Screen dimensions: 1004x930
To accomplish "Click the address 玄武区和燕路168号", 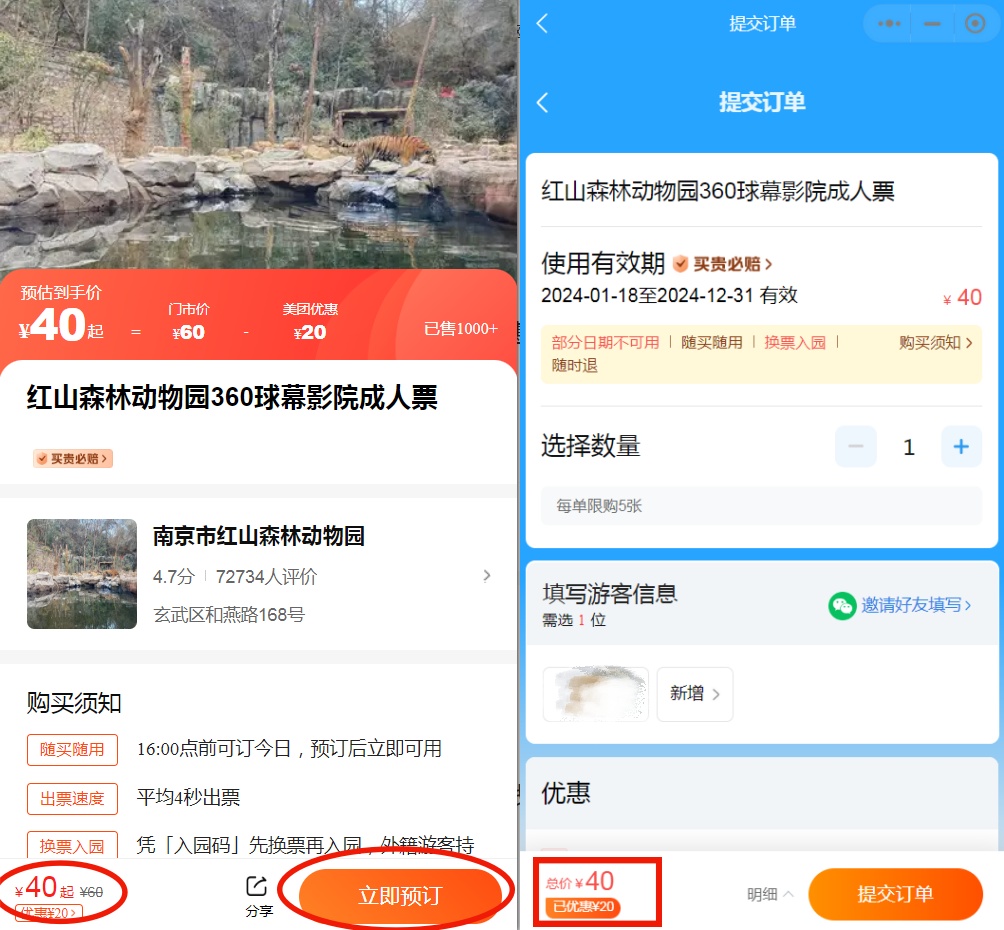I will 229,615.
